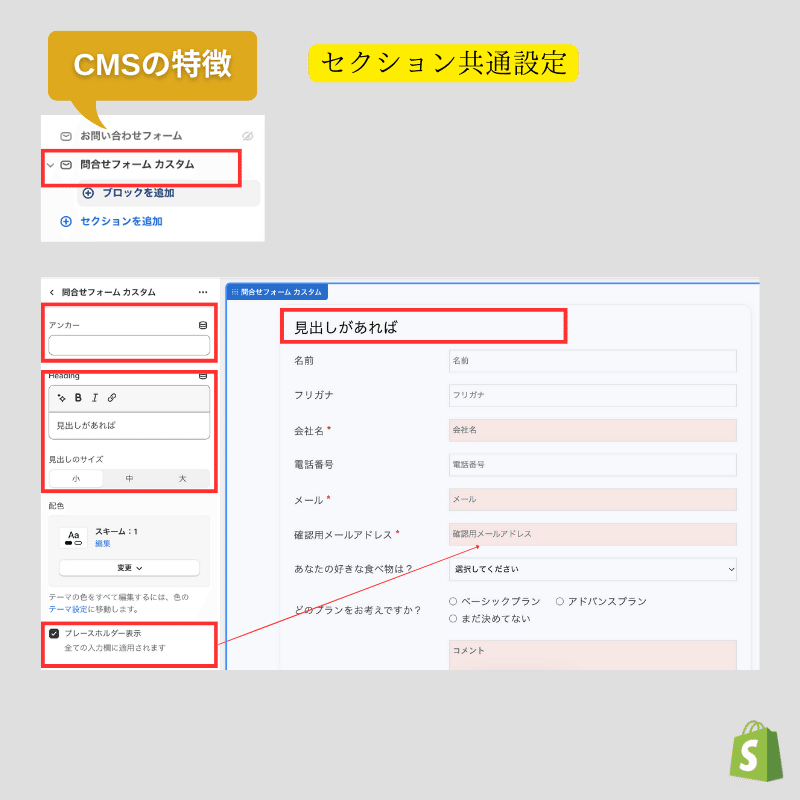
Task: Click the envelope icon beside 問合せフォーム カスタム
Action: click(66, 164)
